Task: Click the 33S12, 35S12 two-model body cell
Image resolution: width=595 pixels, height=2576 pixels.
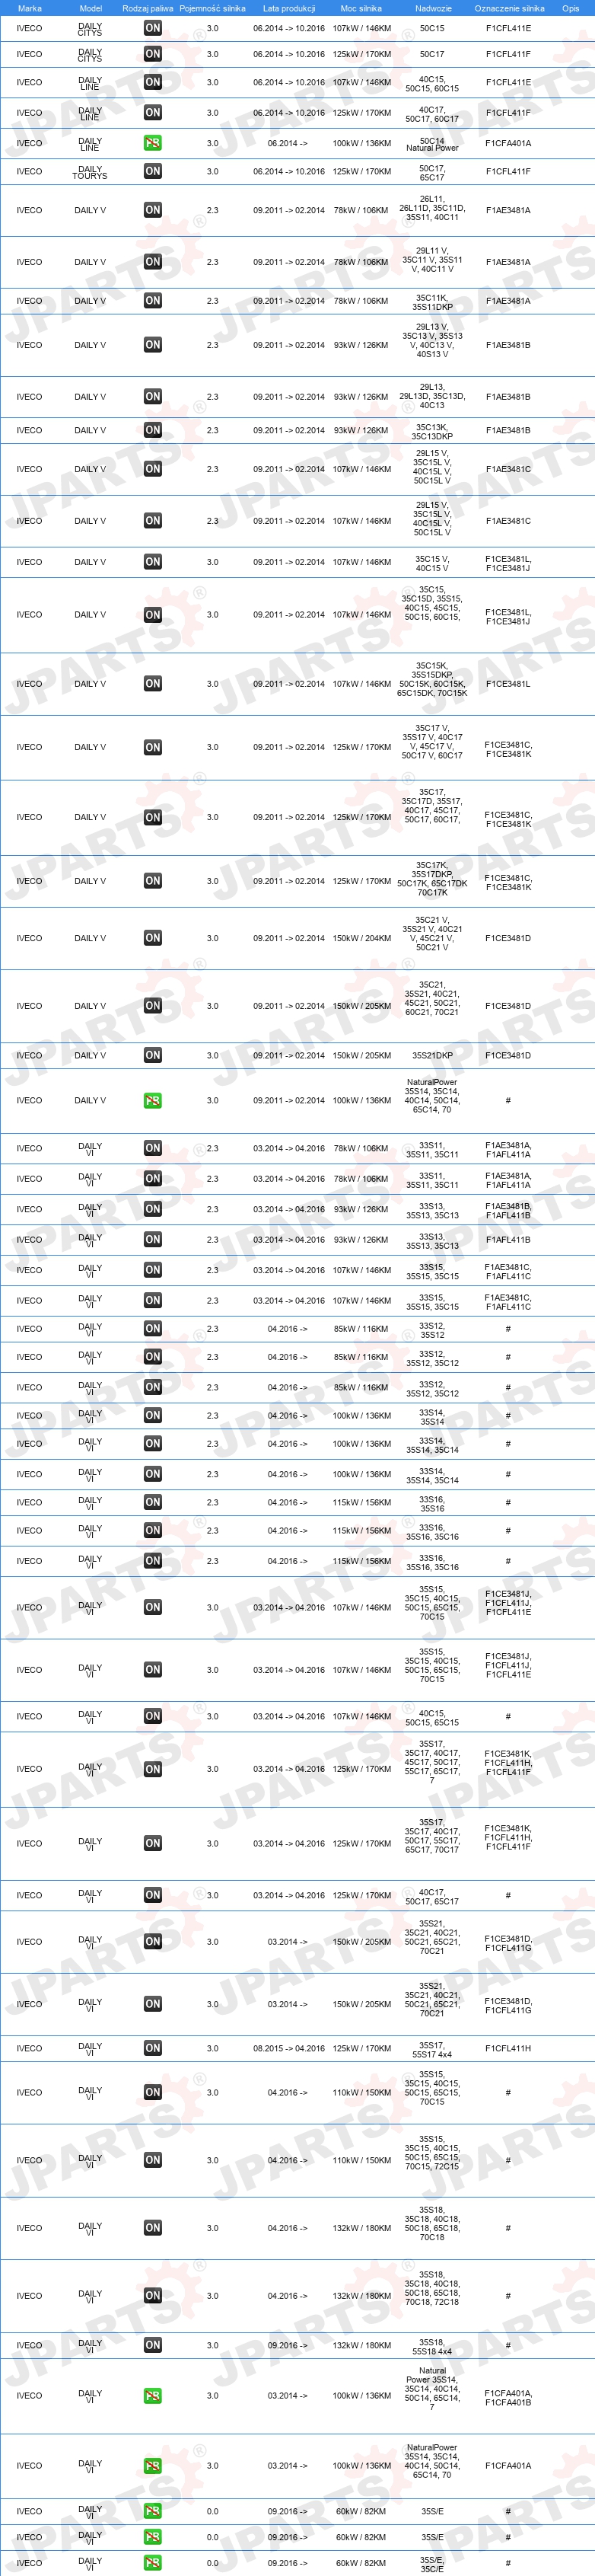Action: [x=432, y=1330]
